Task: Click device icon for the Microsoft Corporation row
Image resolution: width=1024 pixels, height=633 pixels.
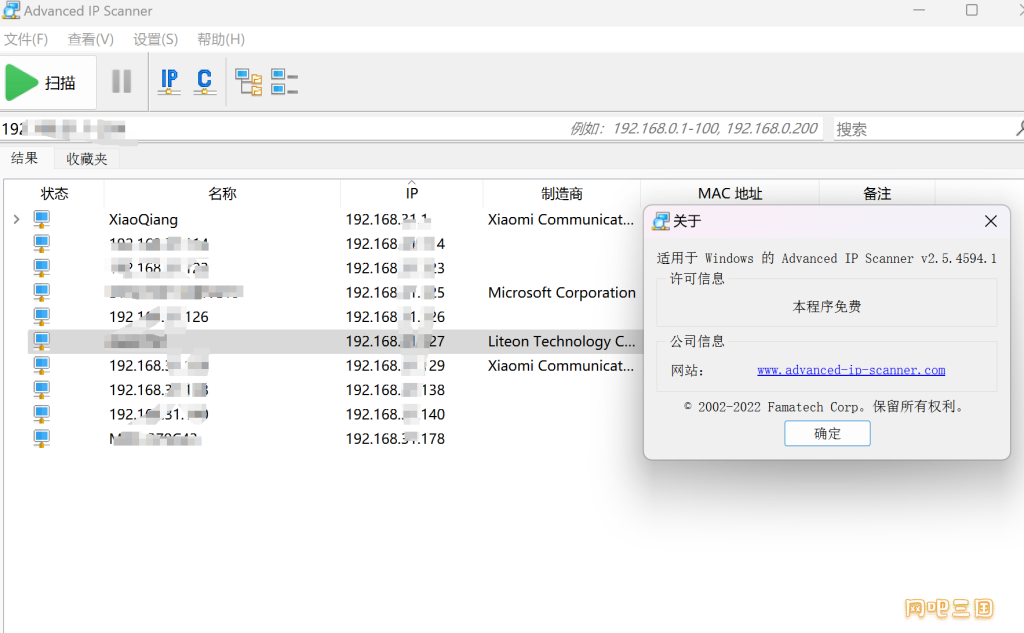Action: click(x=42, y=293)
